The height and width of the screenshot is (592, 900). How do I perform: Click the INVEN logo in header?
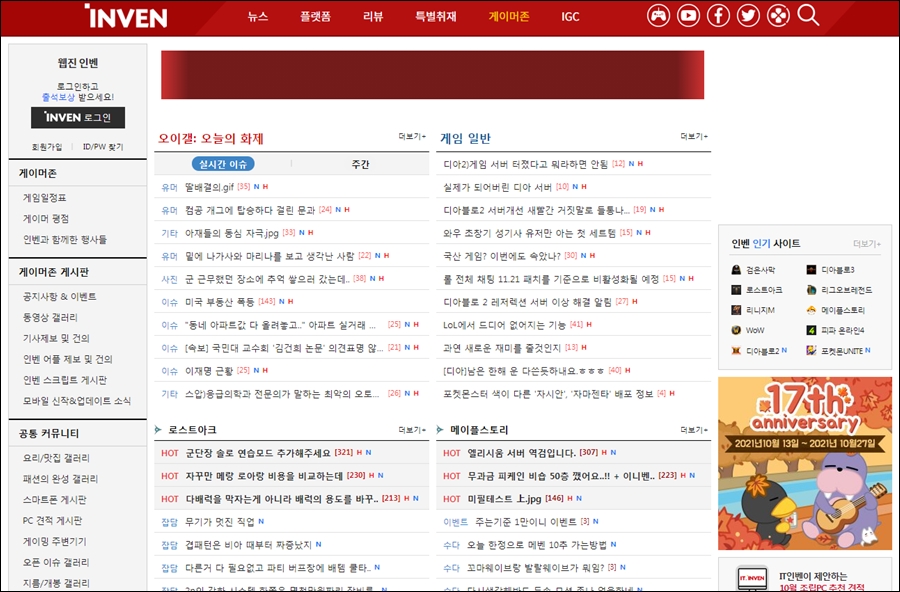126,16
